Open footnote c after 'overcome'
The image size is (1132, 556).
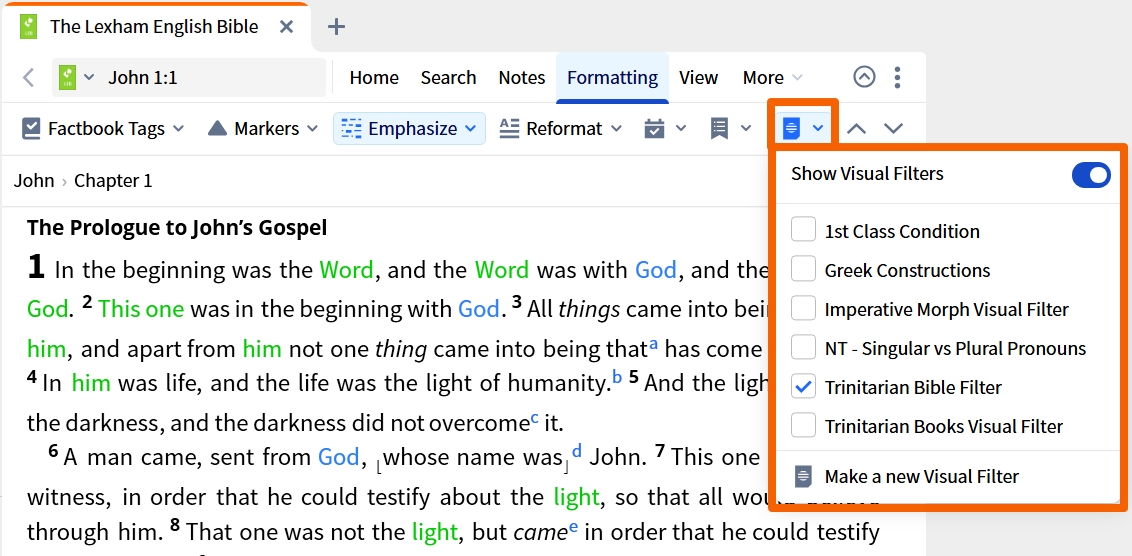coord(534,416)
